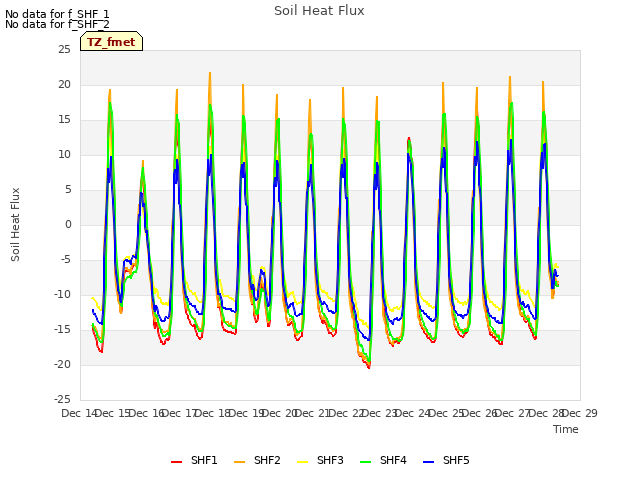The width and height of the screenshot is (640, 480).
Task: Click the 'No data for f_SHF_1' message
Action: click(57, 14)
